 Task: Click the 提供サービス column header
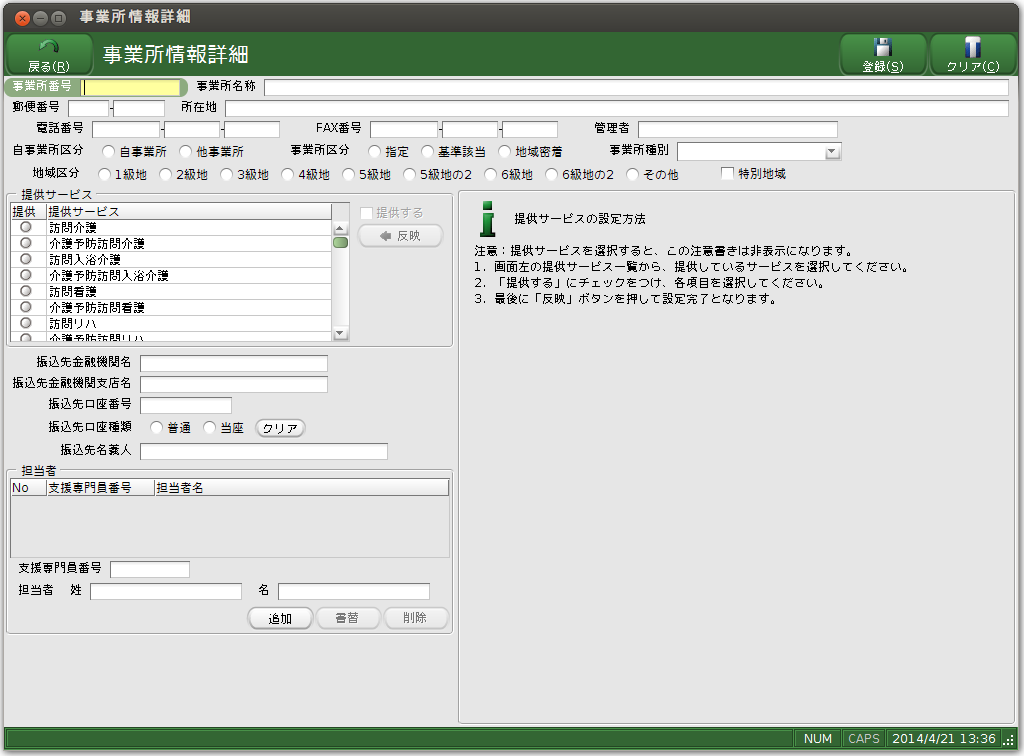(189, 212)
